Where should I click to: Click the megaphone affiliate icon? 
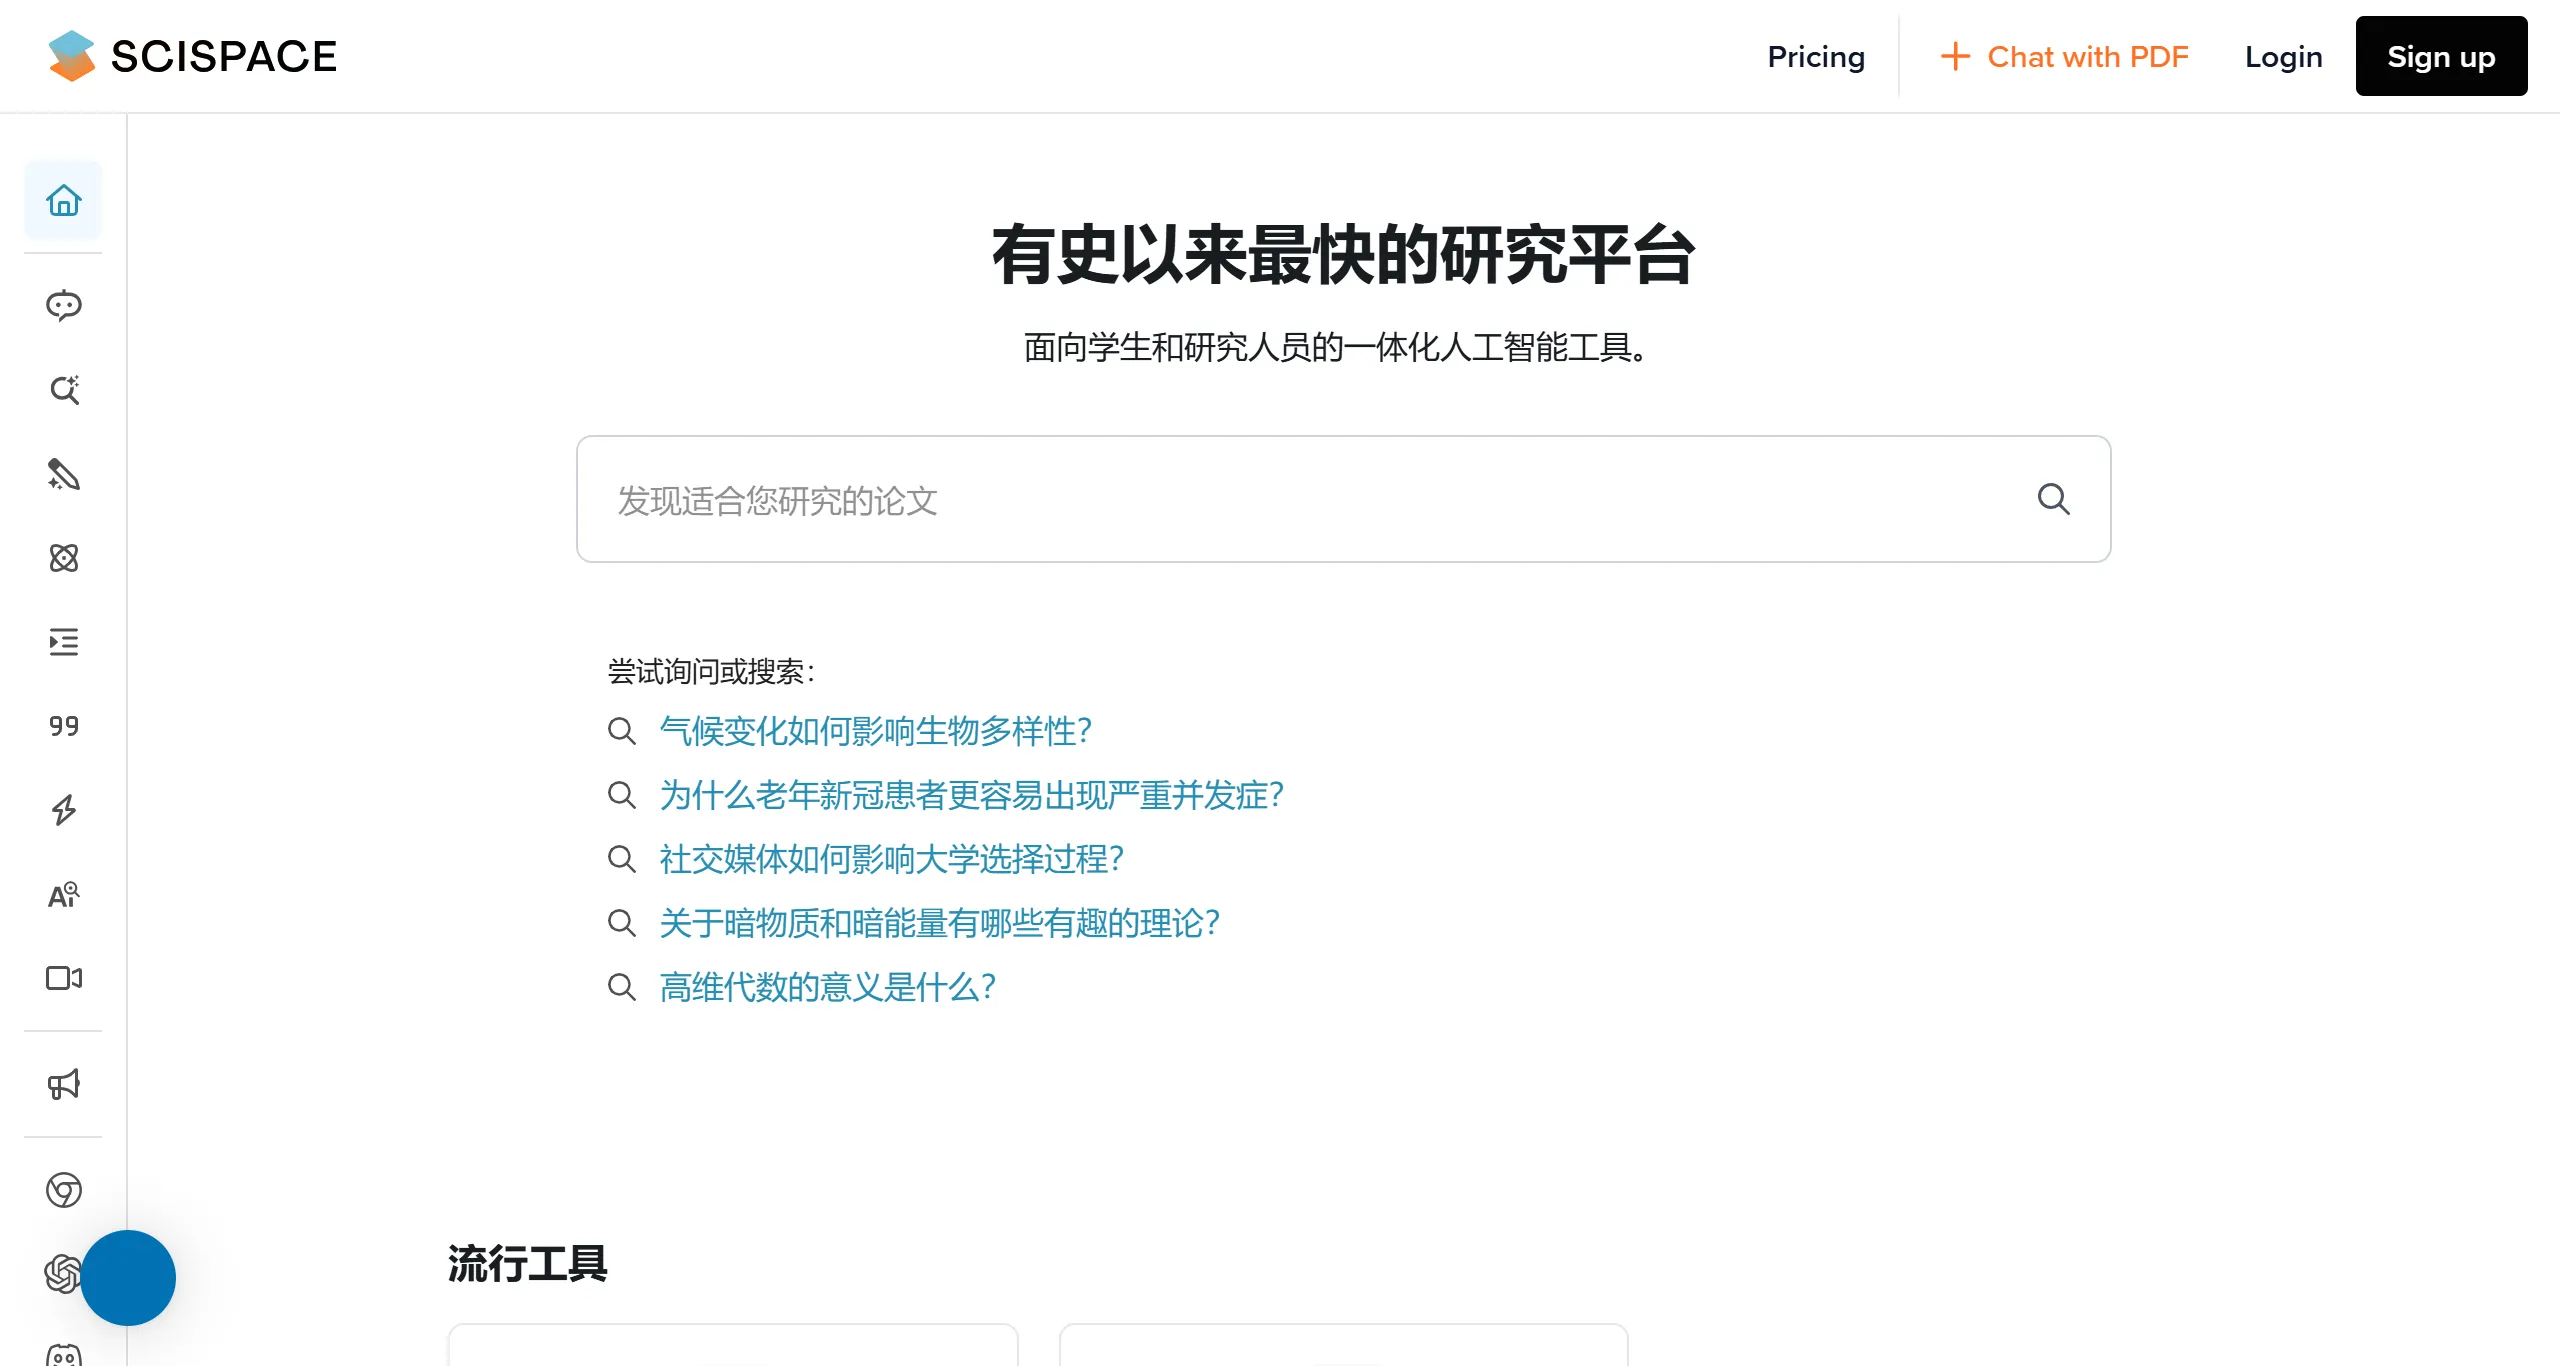[x=63, y=1084]
